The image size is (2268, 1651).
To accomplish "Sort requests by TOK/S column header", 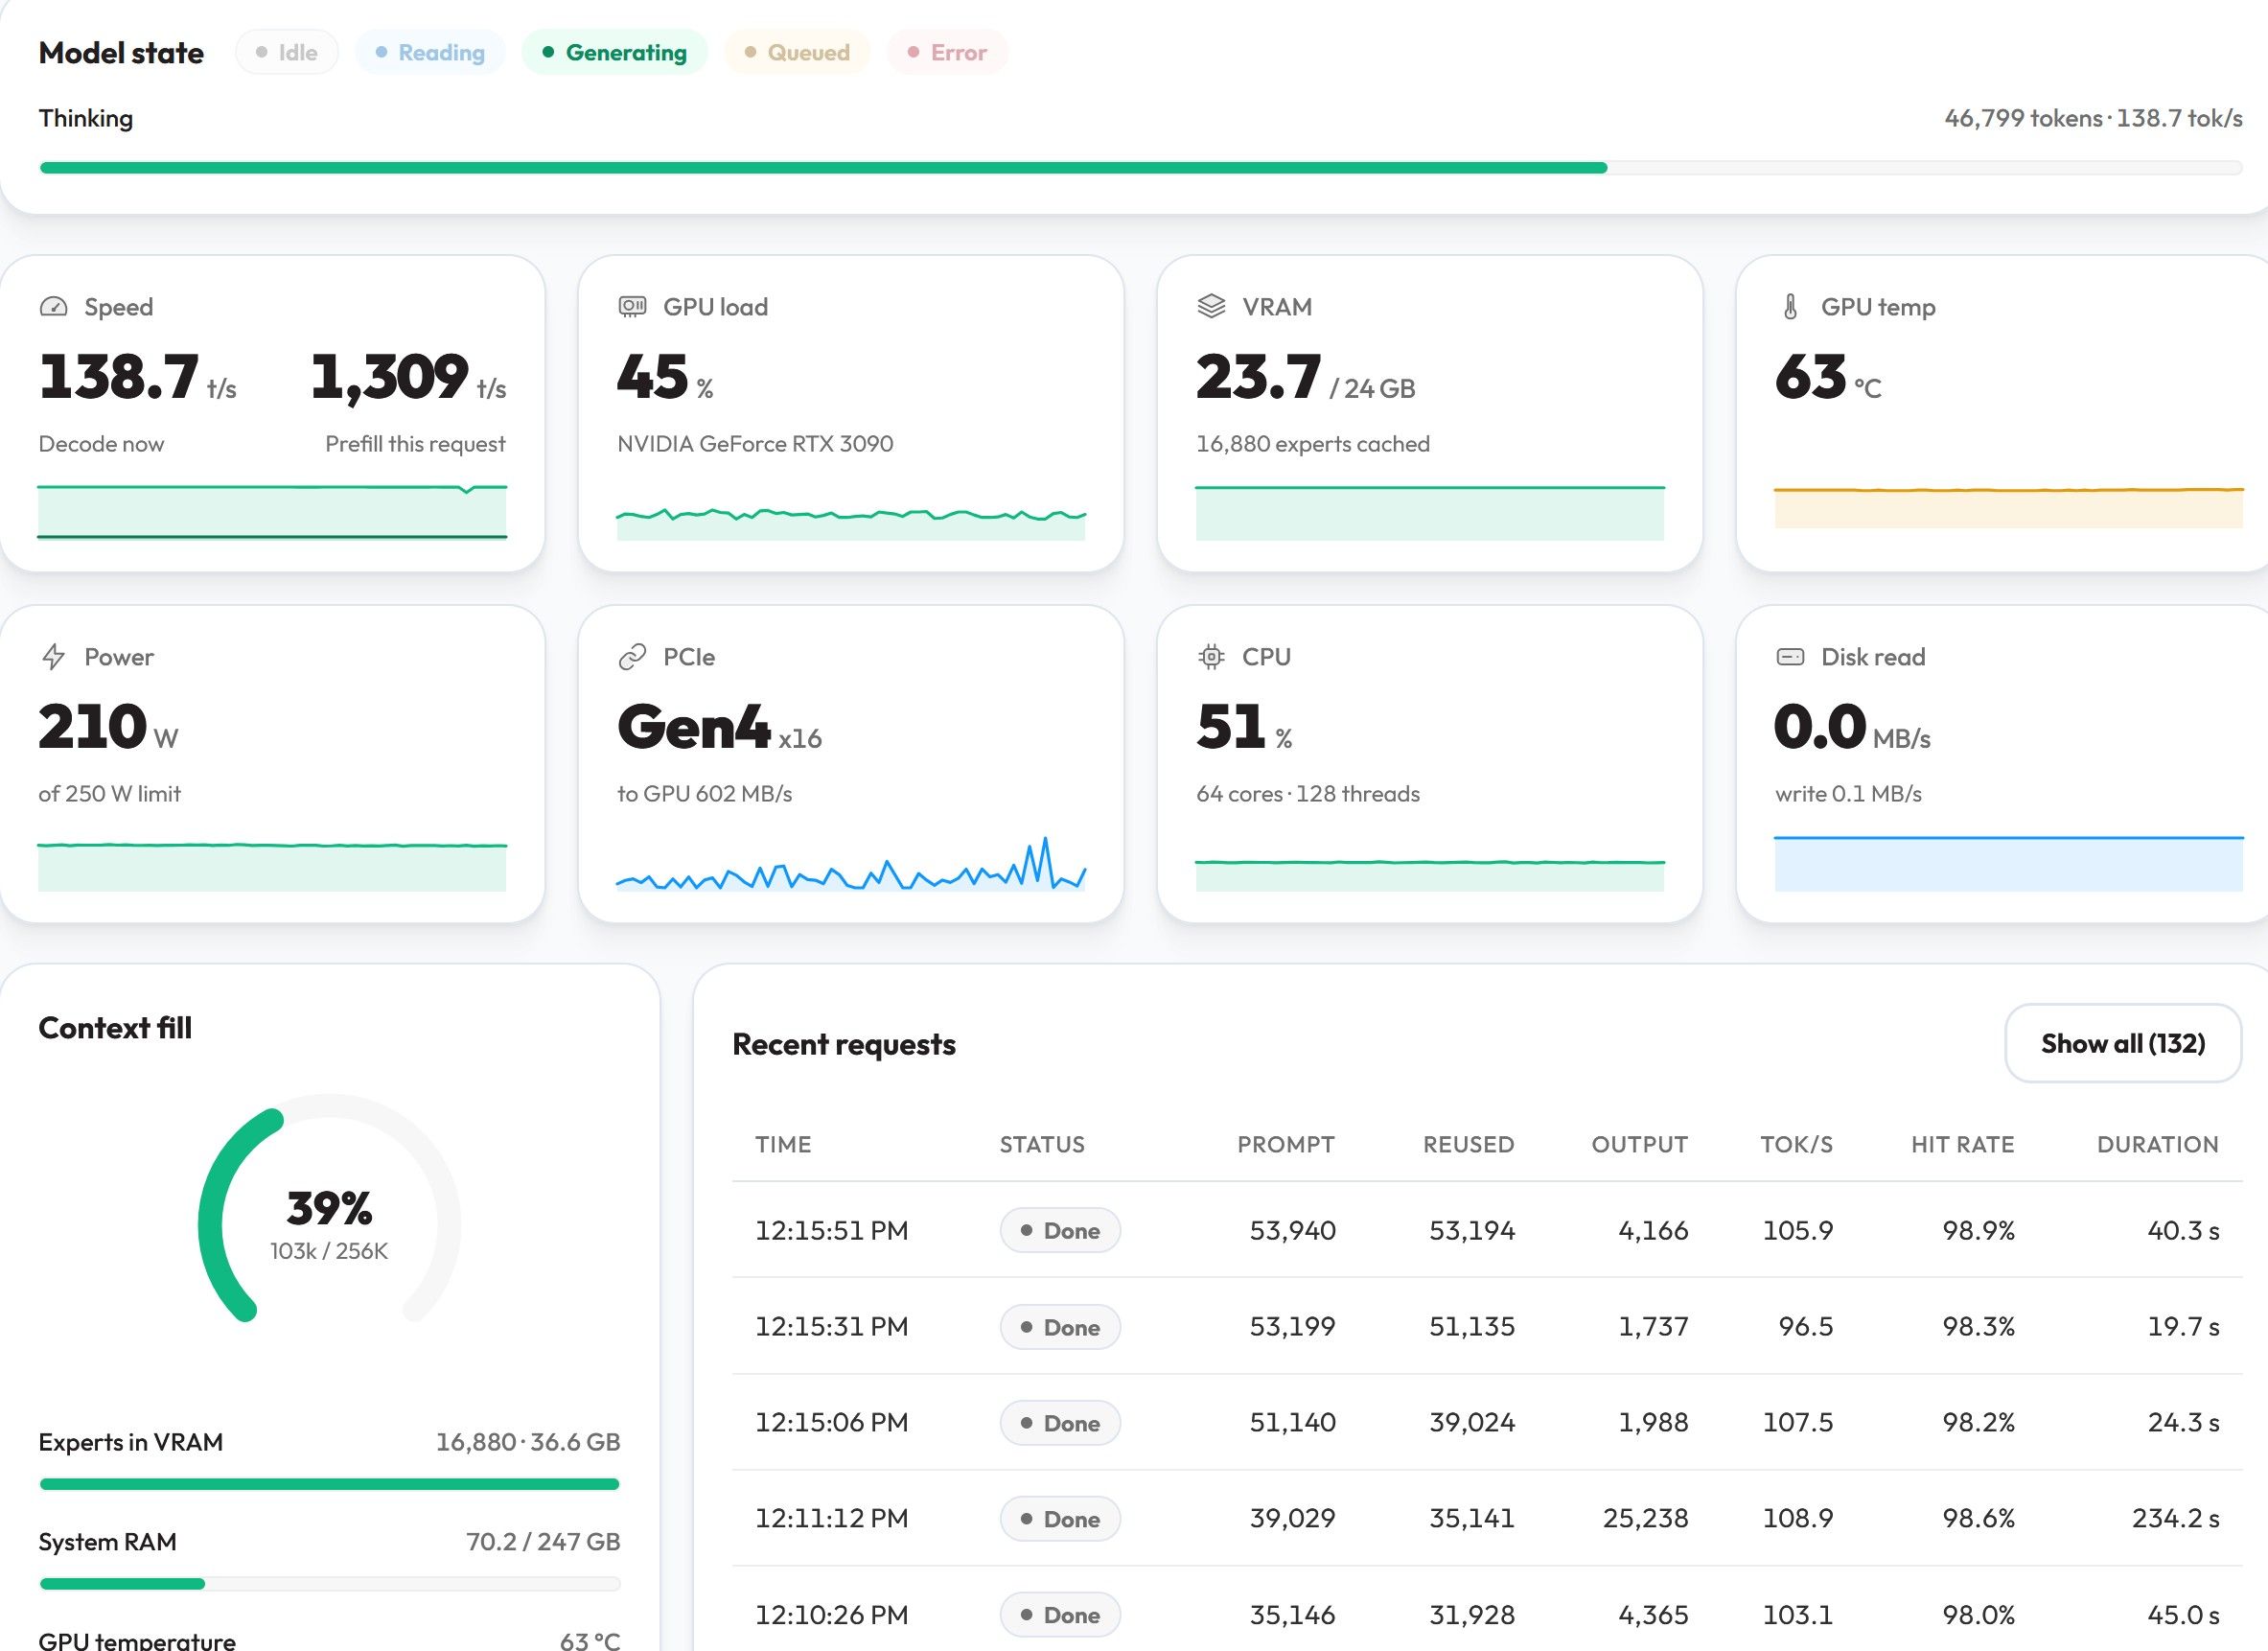I will (x=1796, y=1144).
